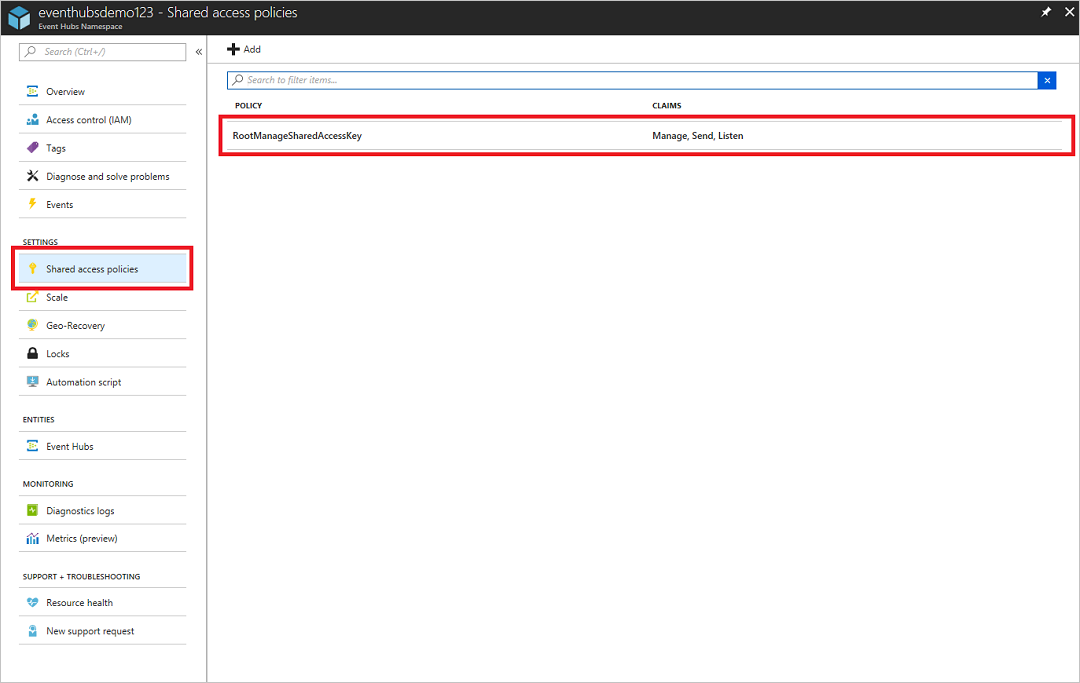Click the Shared access policies key icon

point(32,269)
